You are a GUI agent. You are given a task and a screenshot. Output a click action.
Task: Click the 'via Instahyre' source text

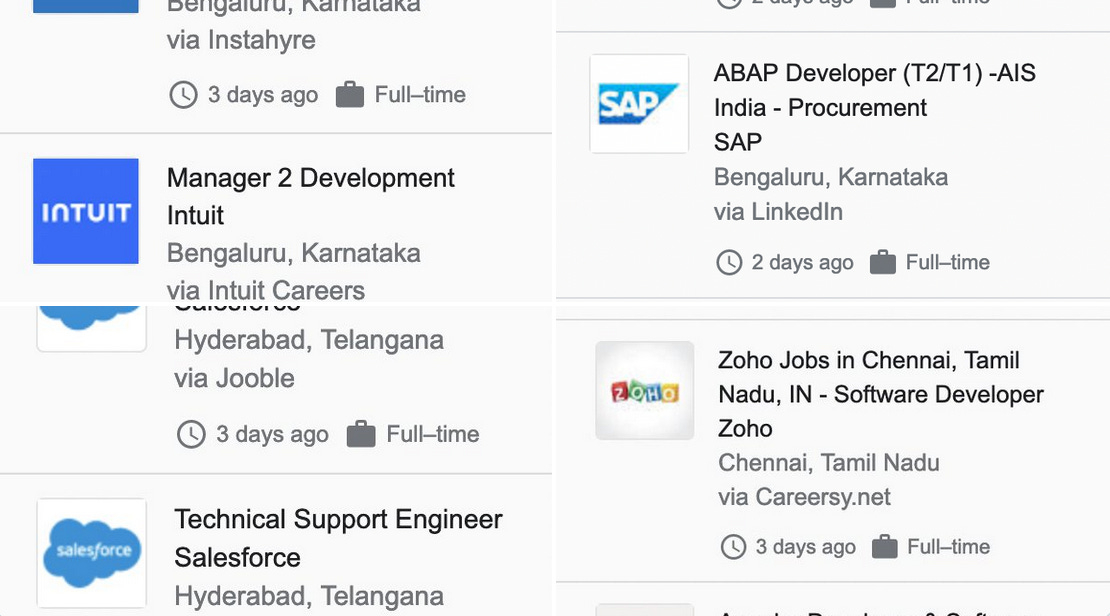[241, 40]
